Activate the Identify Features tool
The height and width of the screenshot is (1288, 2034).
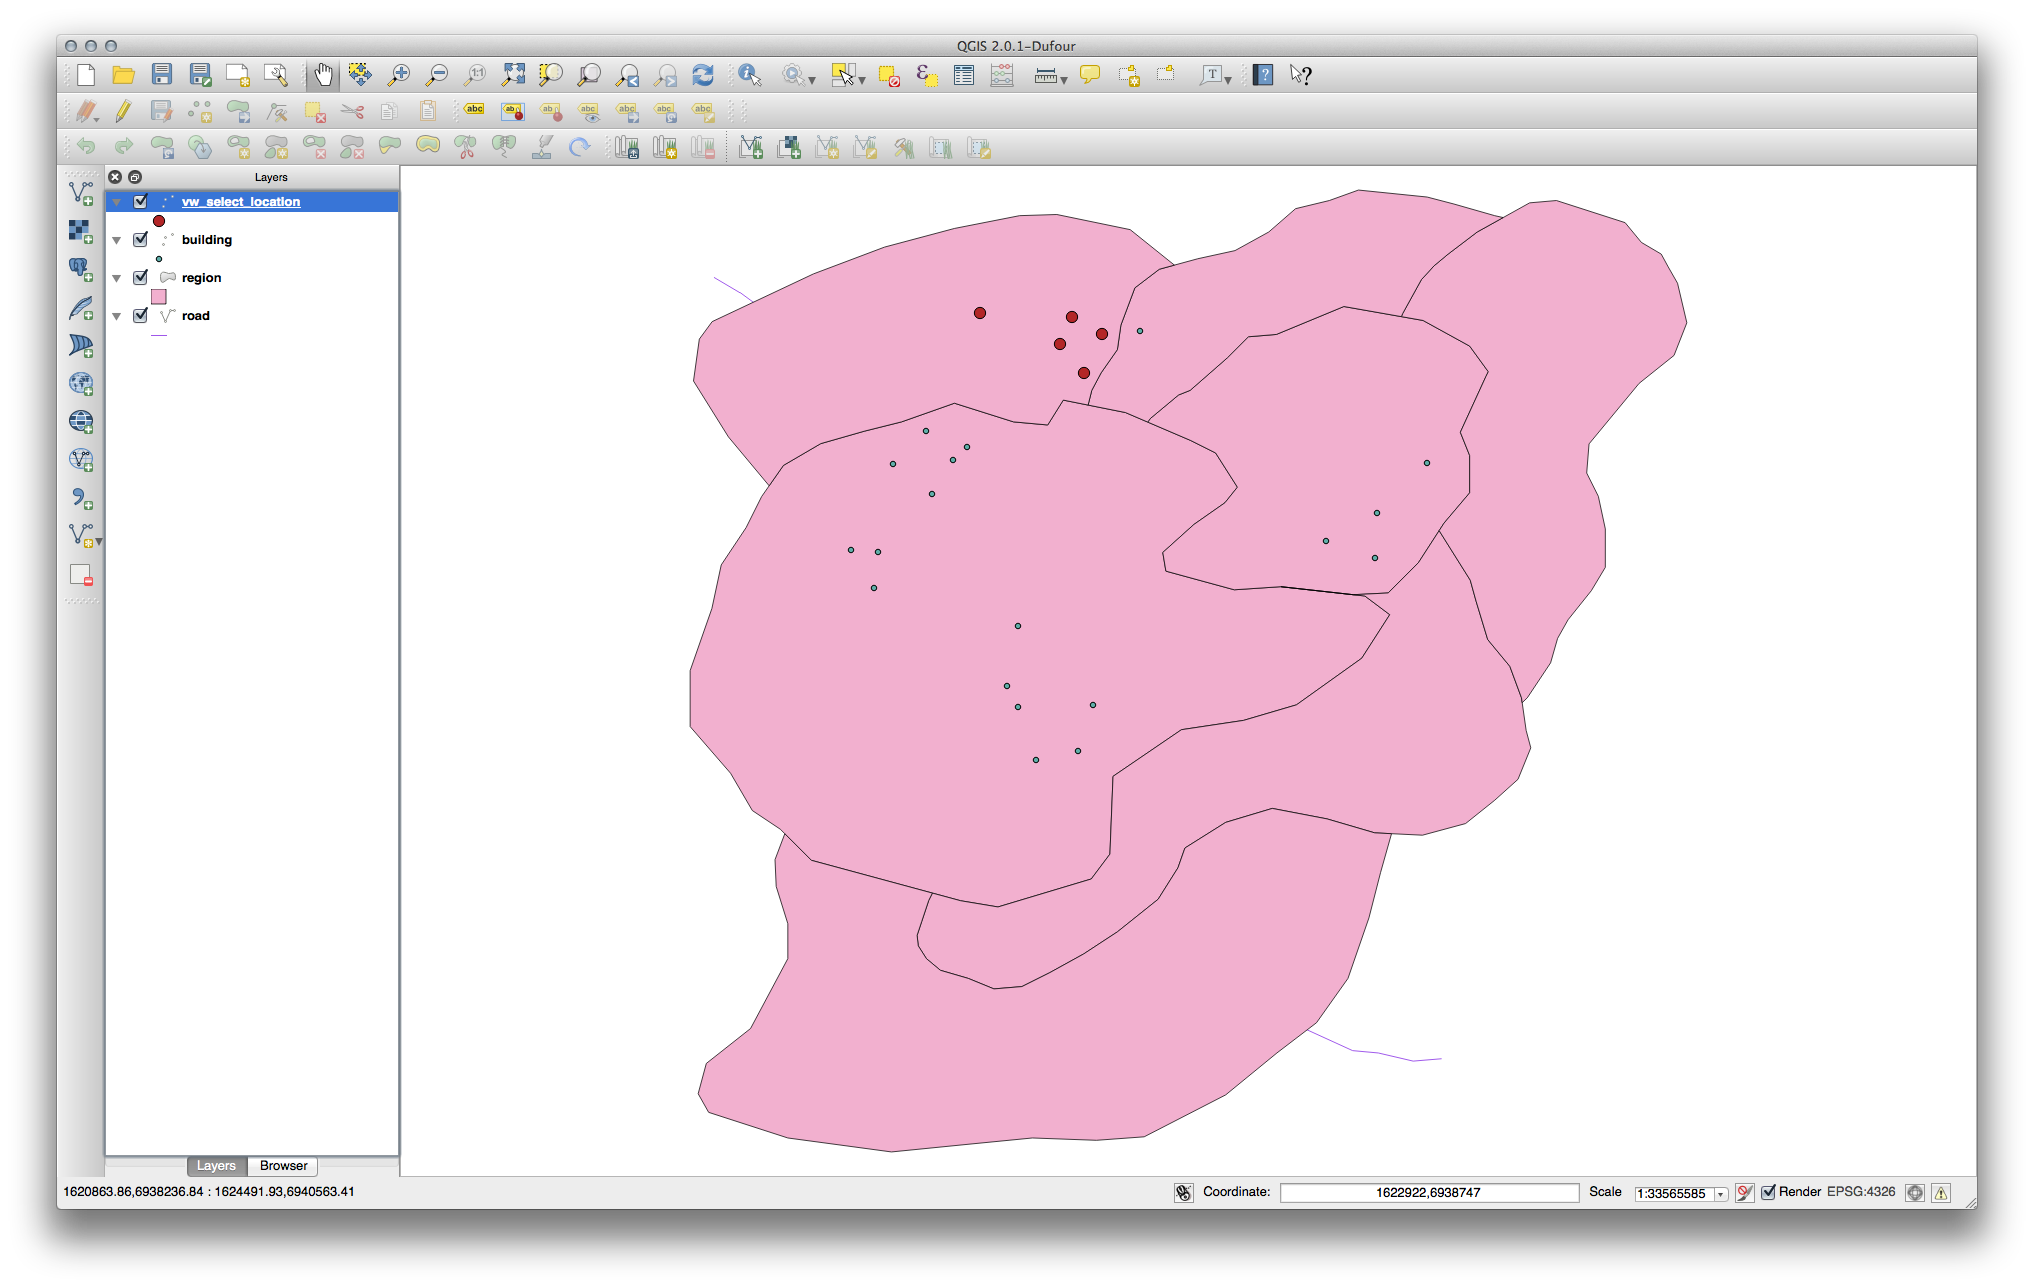point(749,75)
